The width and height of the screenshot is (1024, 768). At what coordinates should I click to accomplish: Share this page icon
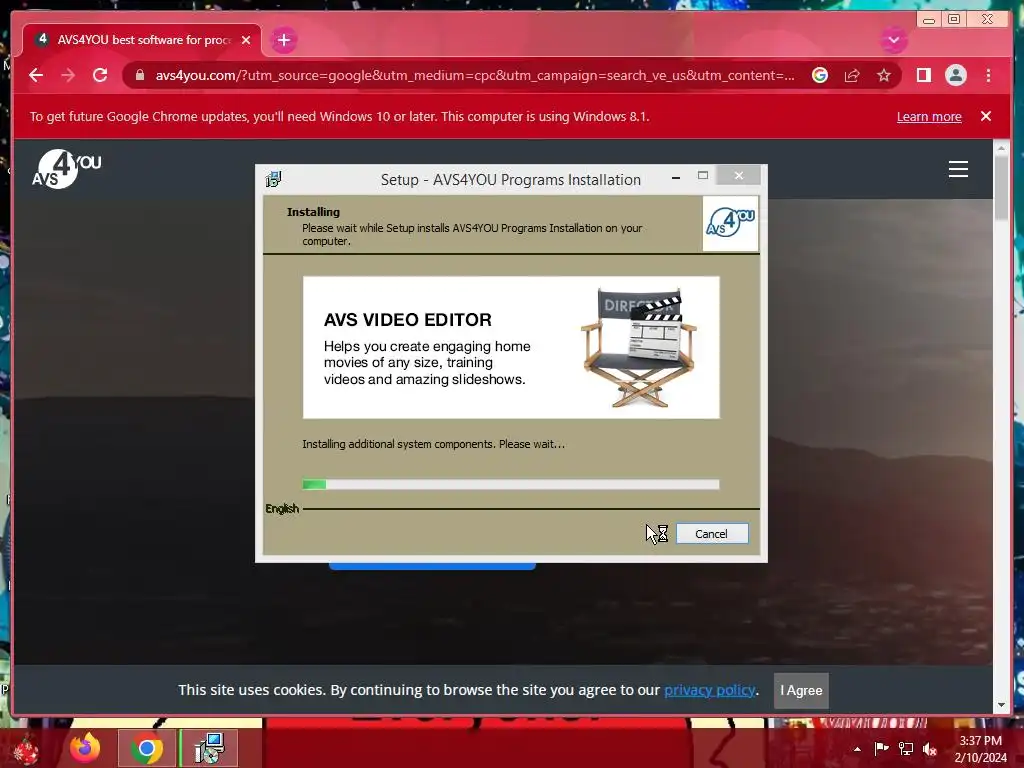(852, 75)
